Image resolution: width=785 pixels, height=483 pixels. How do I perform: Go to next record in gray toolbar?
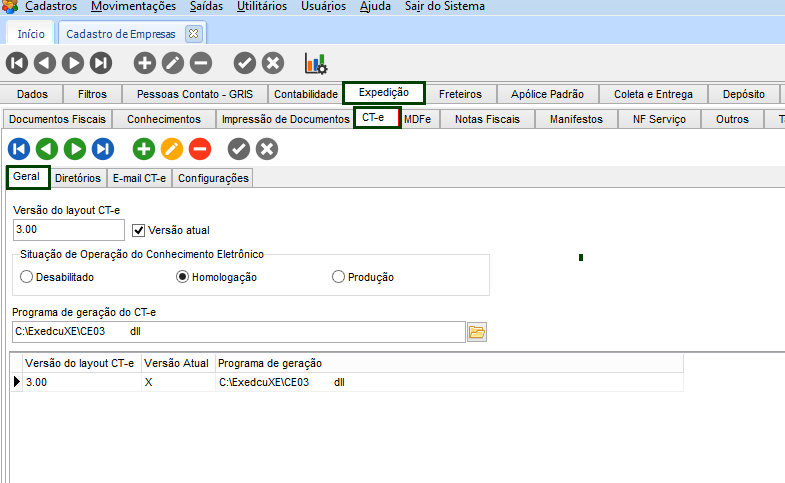[73, 63]
